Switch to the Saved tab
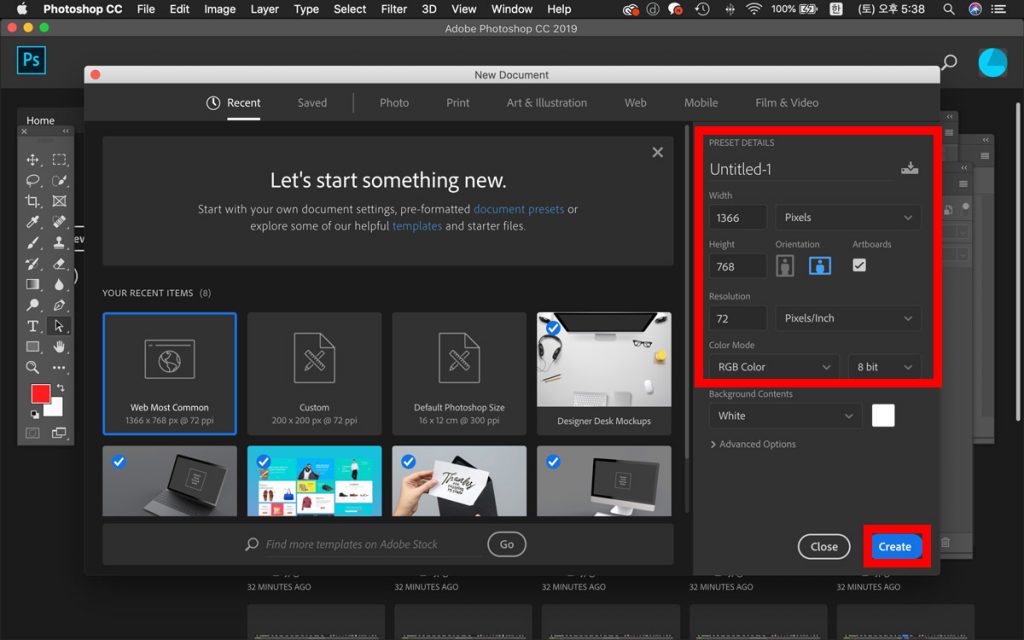This screenshot has width=1024, height=640. pyautogui.click(x=312, y=103)
